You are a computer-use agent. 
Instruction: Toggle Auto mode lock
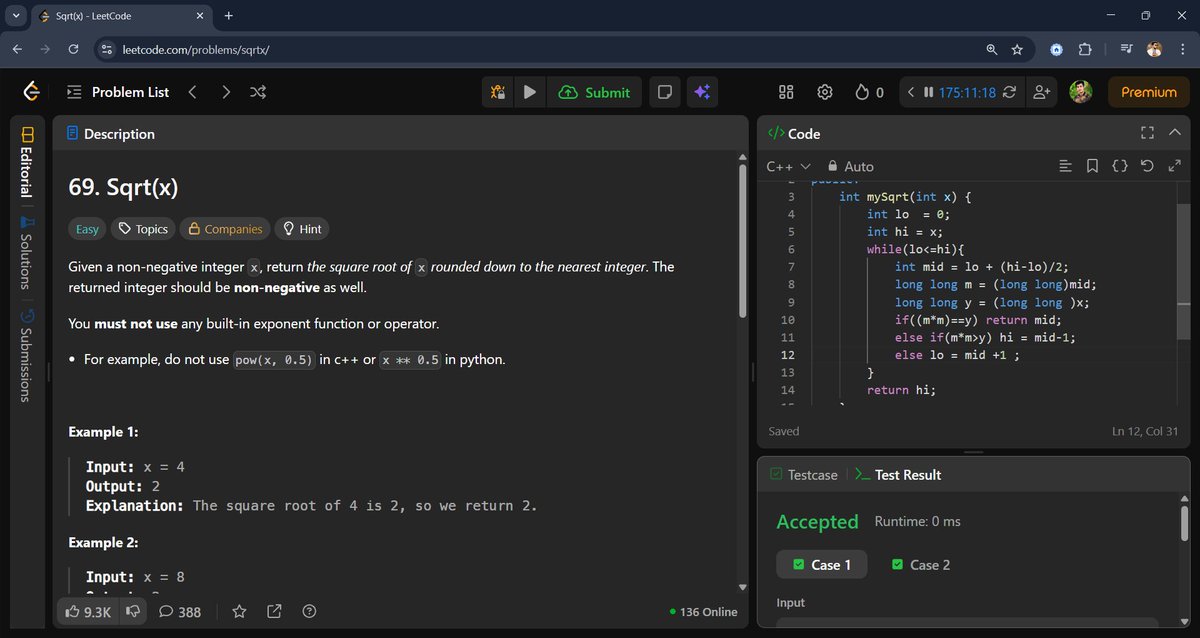tap(850, 166)
